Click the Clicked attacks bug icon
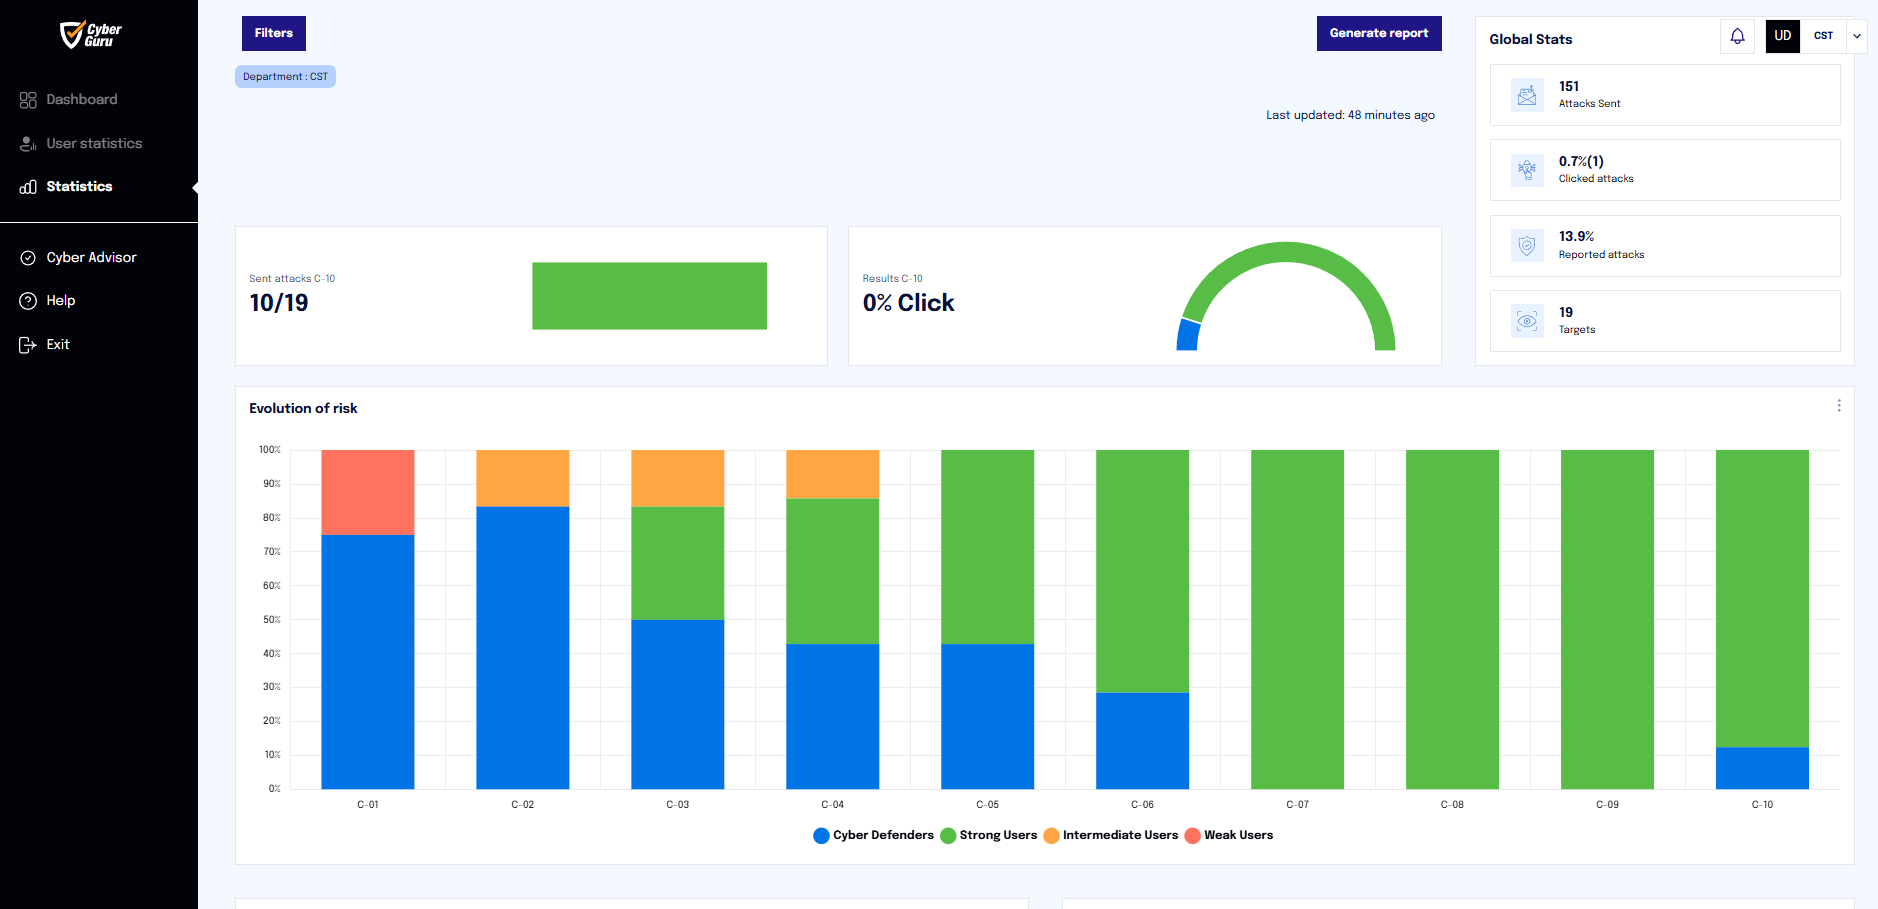 (x=1527, y=170)
